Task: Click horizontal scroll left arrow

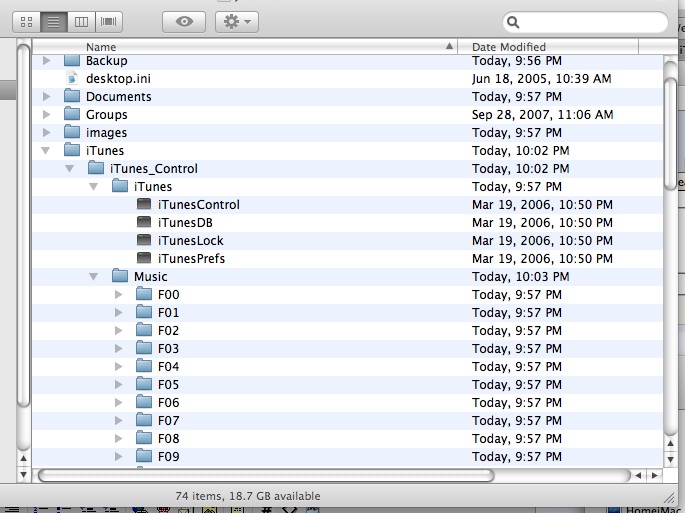Action: click(x=639, y=475)
